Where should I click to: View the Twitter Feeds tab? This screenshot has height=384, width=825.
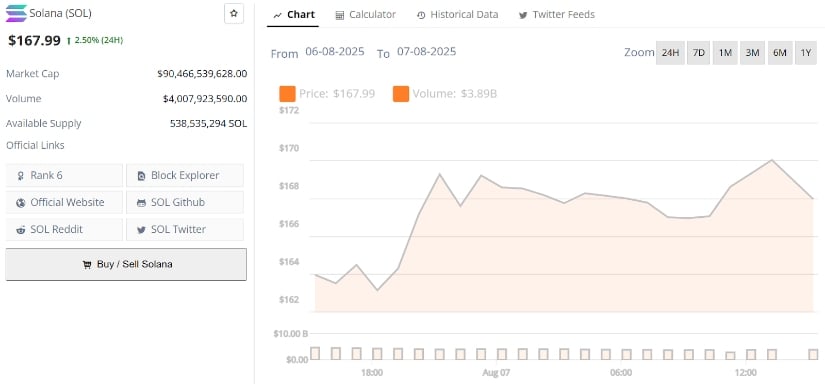(557, 15)
